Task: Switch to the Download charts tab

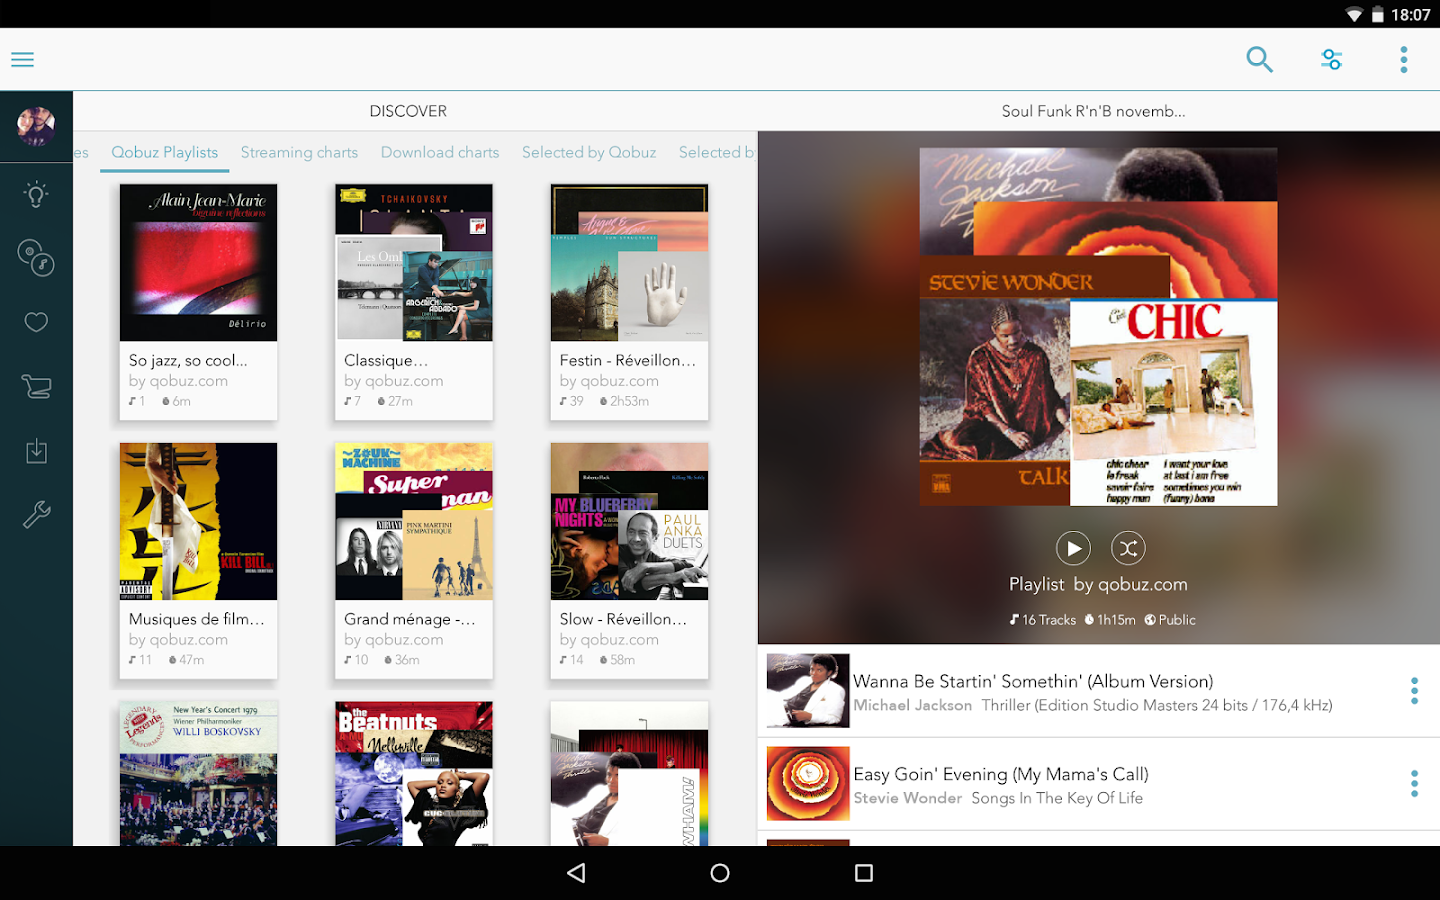Action: click(440, 152)
